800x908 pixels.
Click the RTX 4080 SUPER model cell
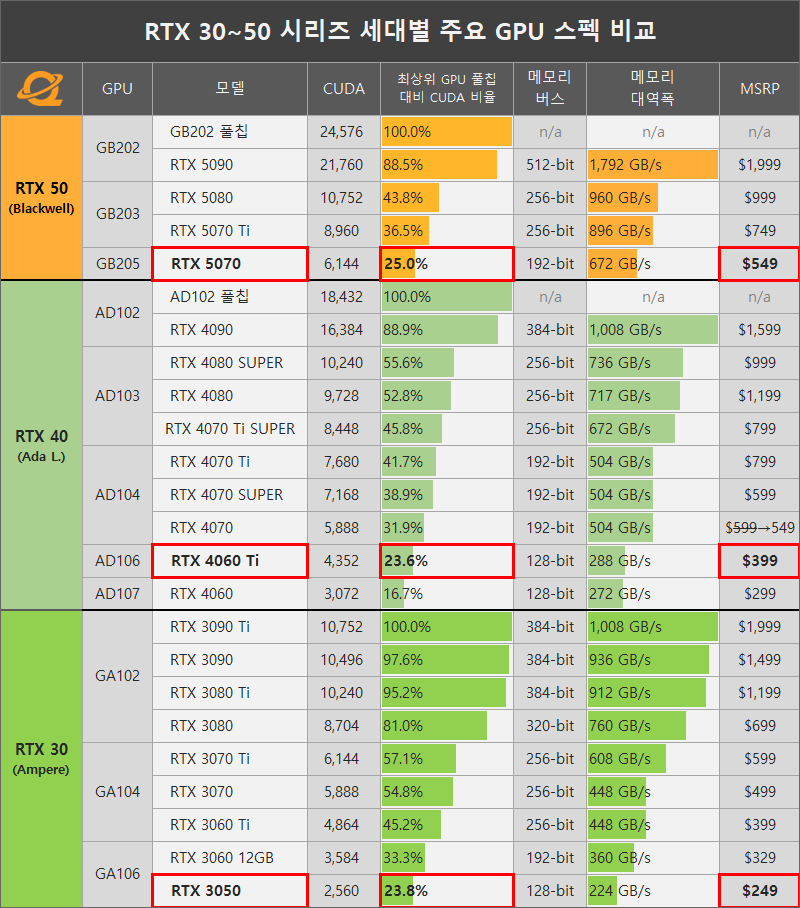tap(230, 363)
